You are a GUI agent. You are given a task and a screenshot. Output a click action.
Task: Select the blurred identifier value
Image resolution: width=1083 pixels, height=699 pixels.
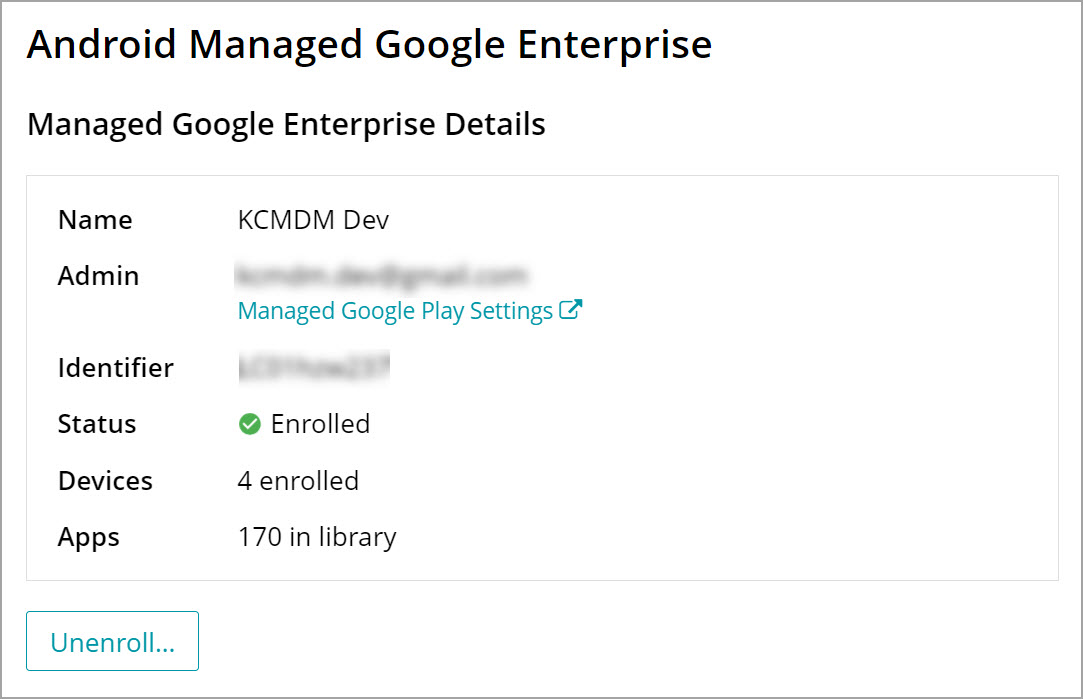coord(313,367)
